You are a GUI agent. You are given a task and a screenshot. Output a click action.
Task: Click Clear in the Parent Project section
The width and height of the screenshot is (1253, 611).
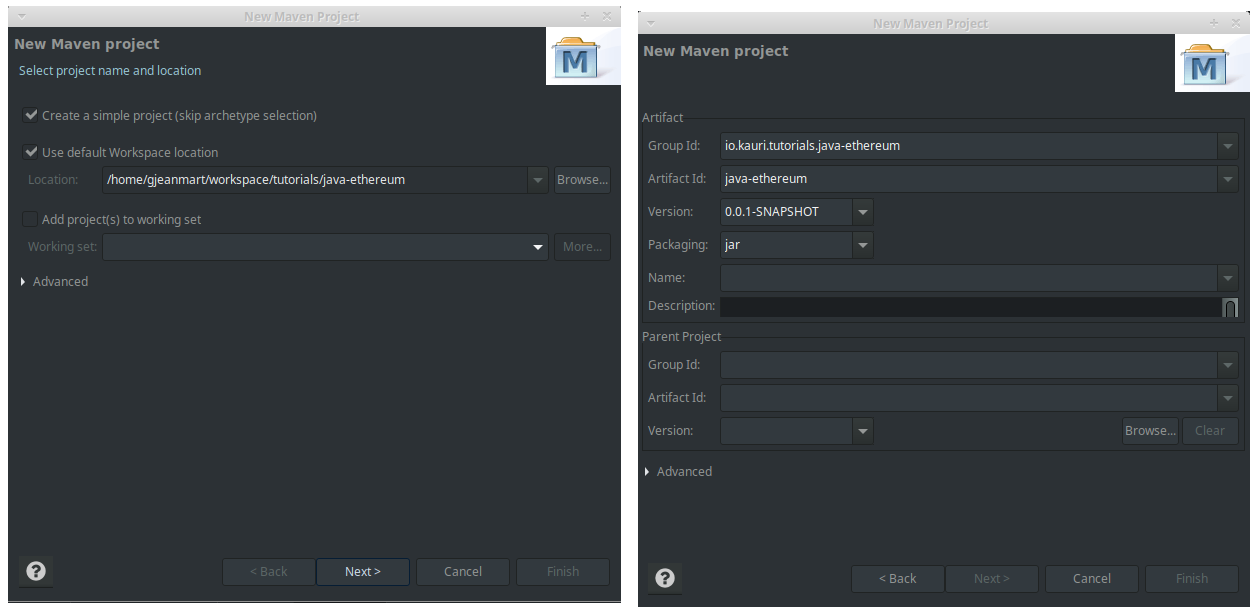(1210, 431)
